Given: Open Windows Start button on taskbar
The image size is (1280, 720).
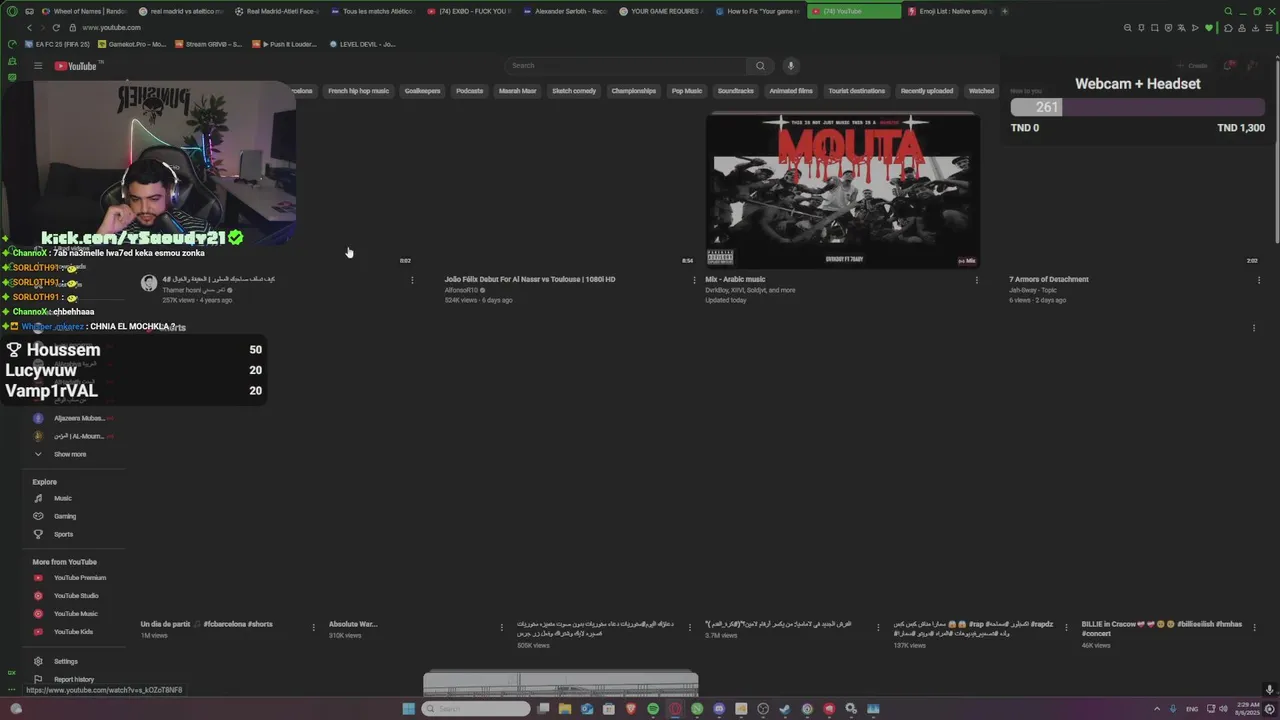Looking at the screenshot, I should 408,709.
